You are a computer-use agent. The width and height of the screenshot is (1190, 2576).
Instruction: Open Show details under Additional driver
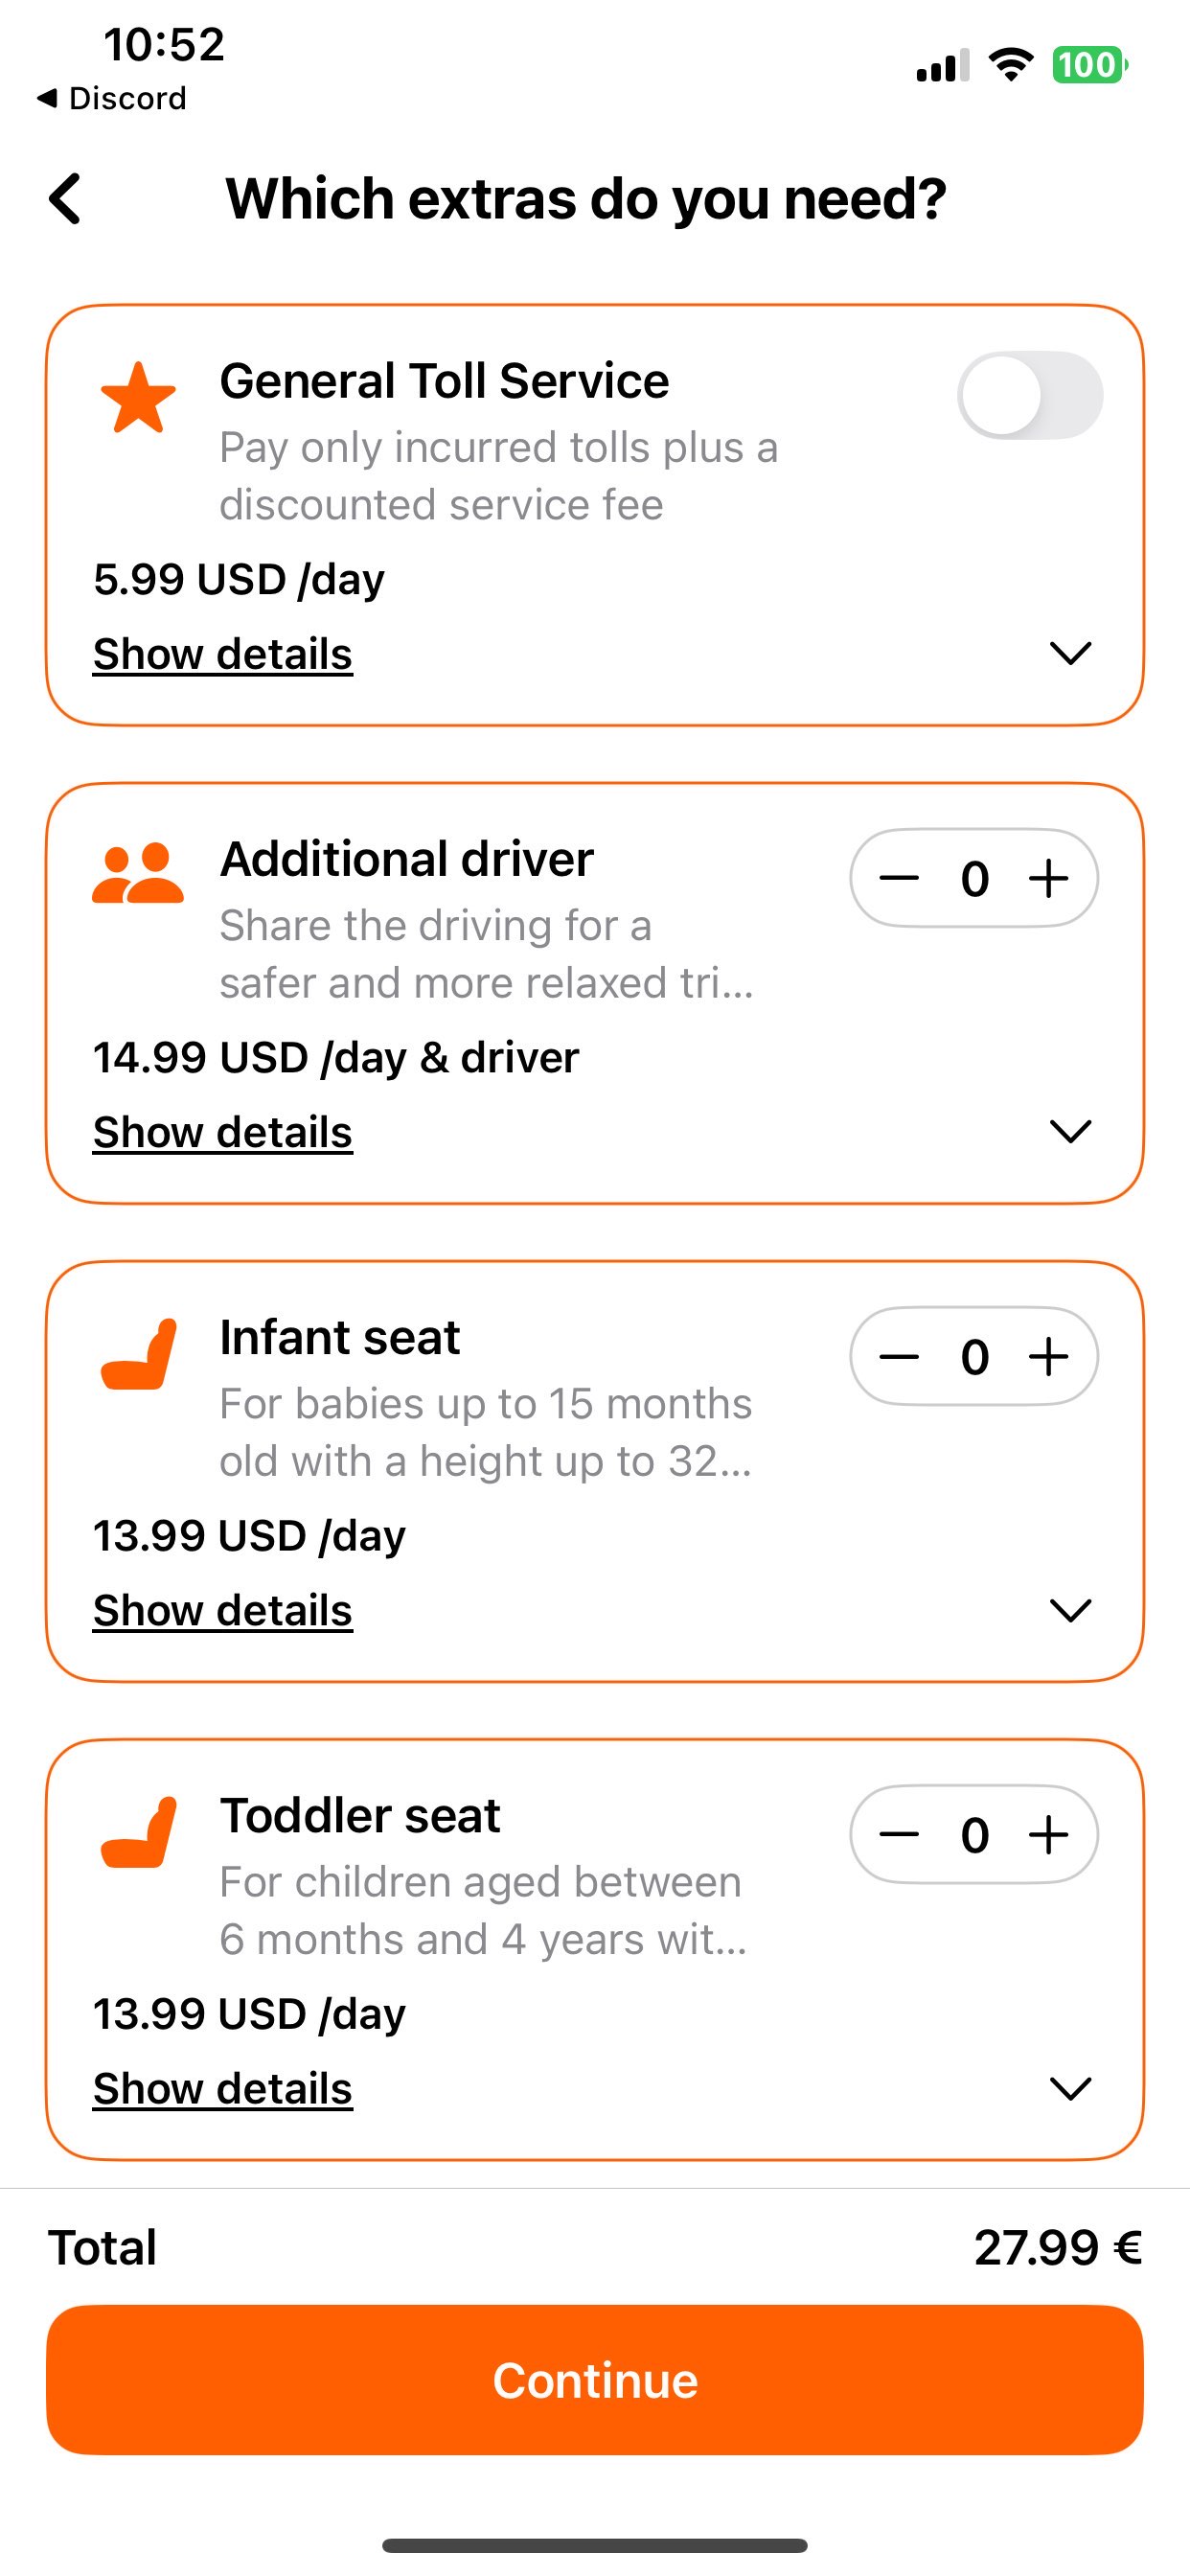[223, 1132]
